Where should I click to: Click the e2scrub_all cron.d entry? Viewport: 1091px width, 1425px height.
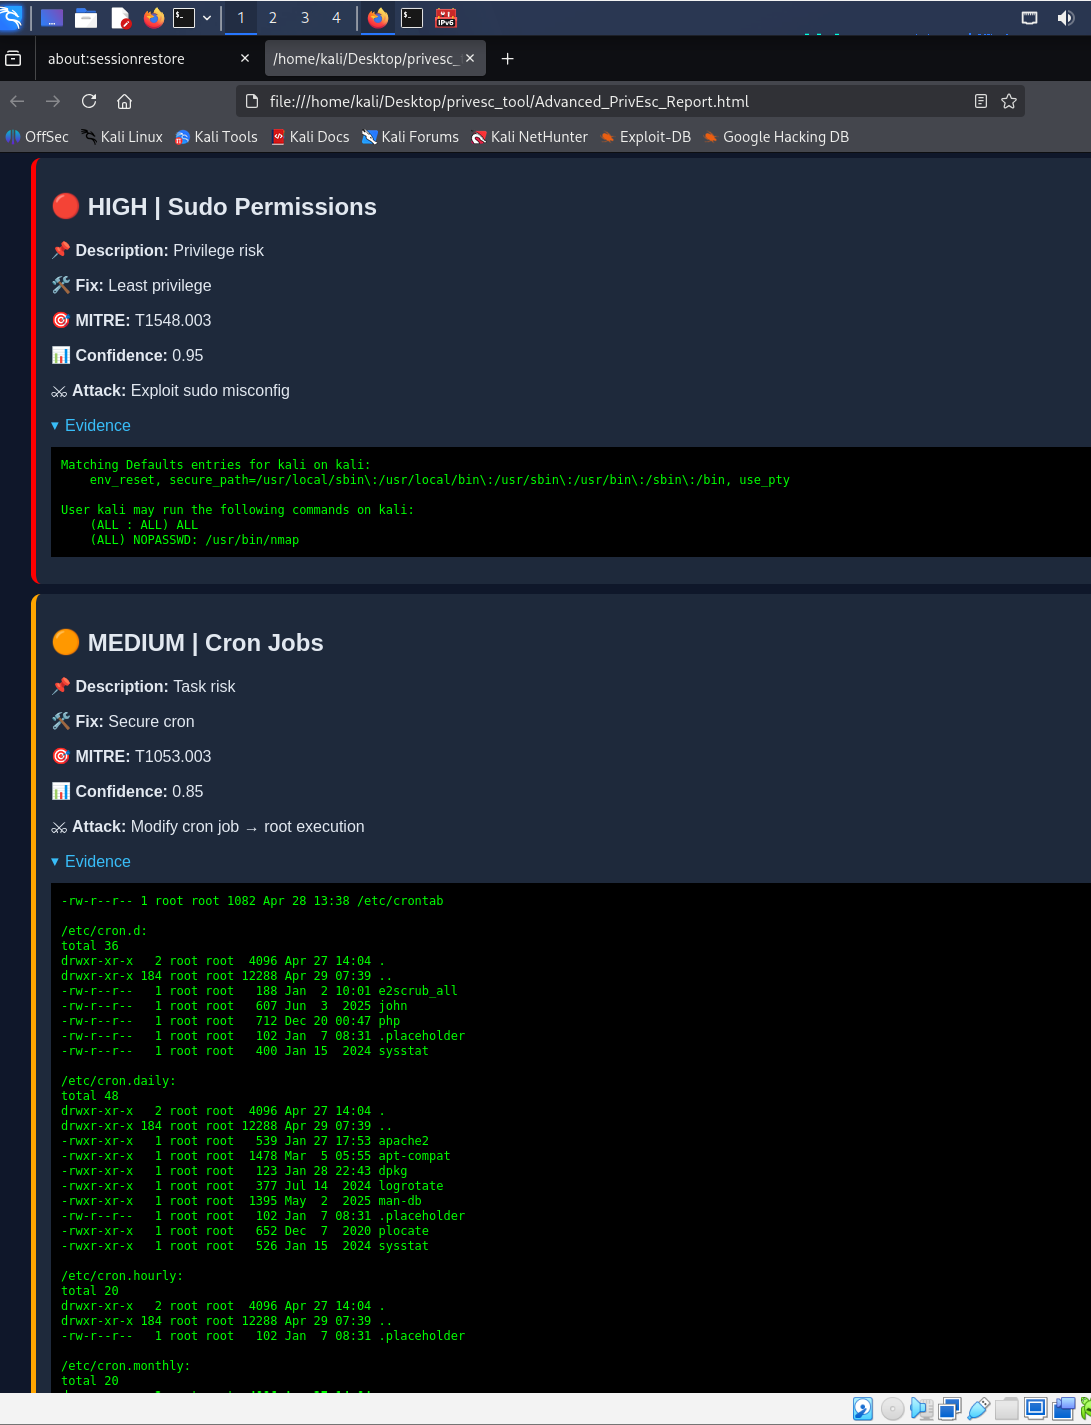[x=259, y=991]
